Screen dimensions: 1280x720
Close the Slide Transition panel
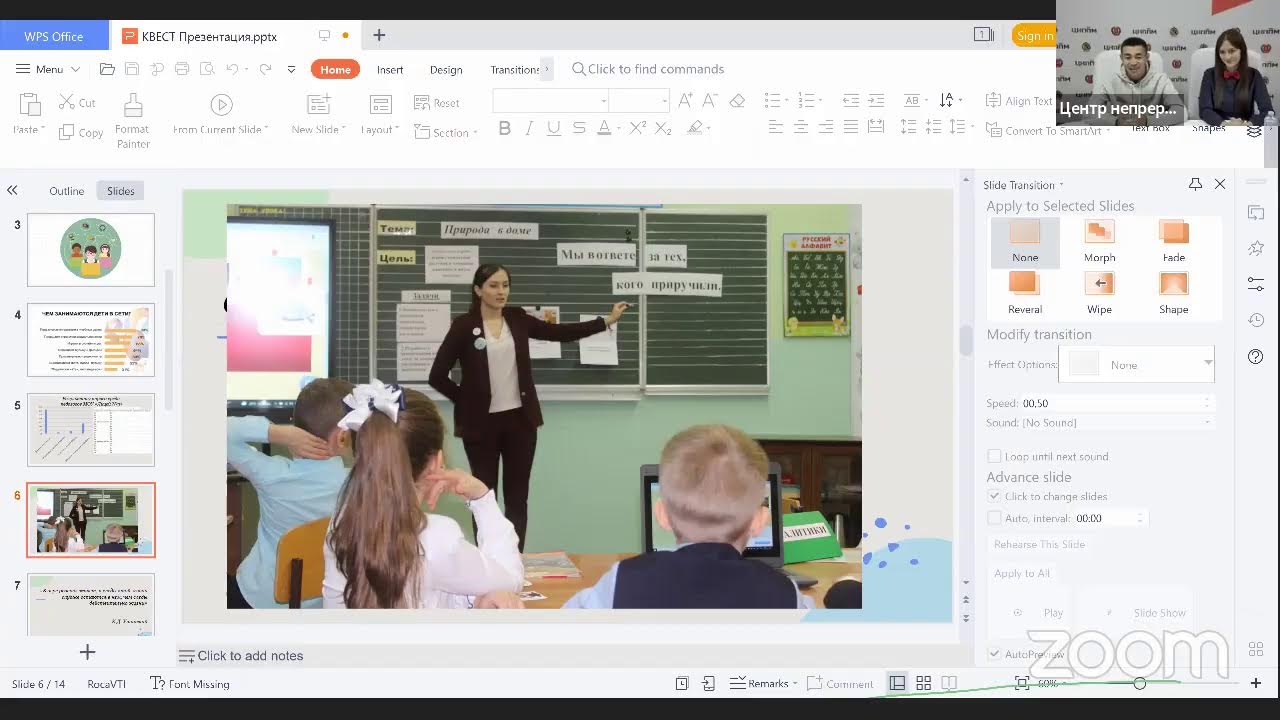(1220, 184)
